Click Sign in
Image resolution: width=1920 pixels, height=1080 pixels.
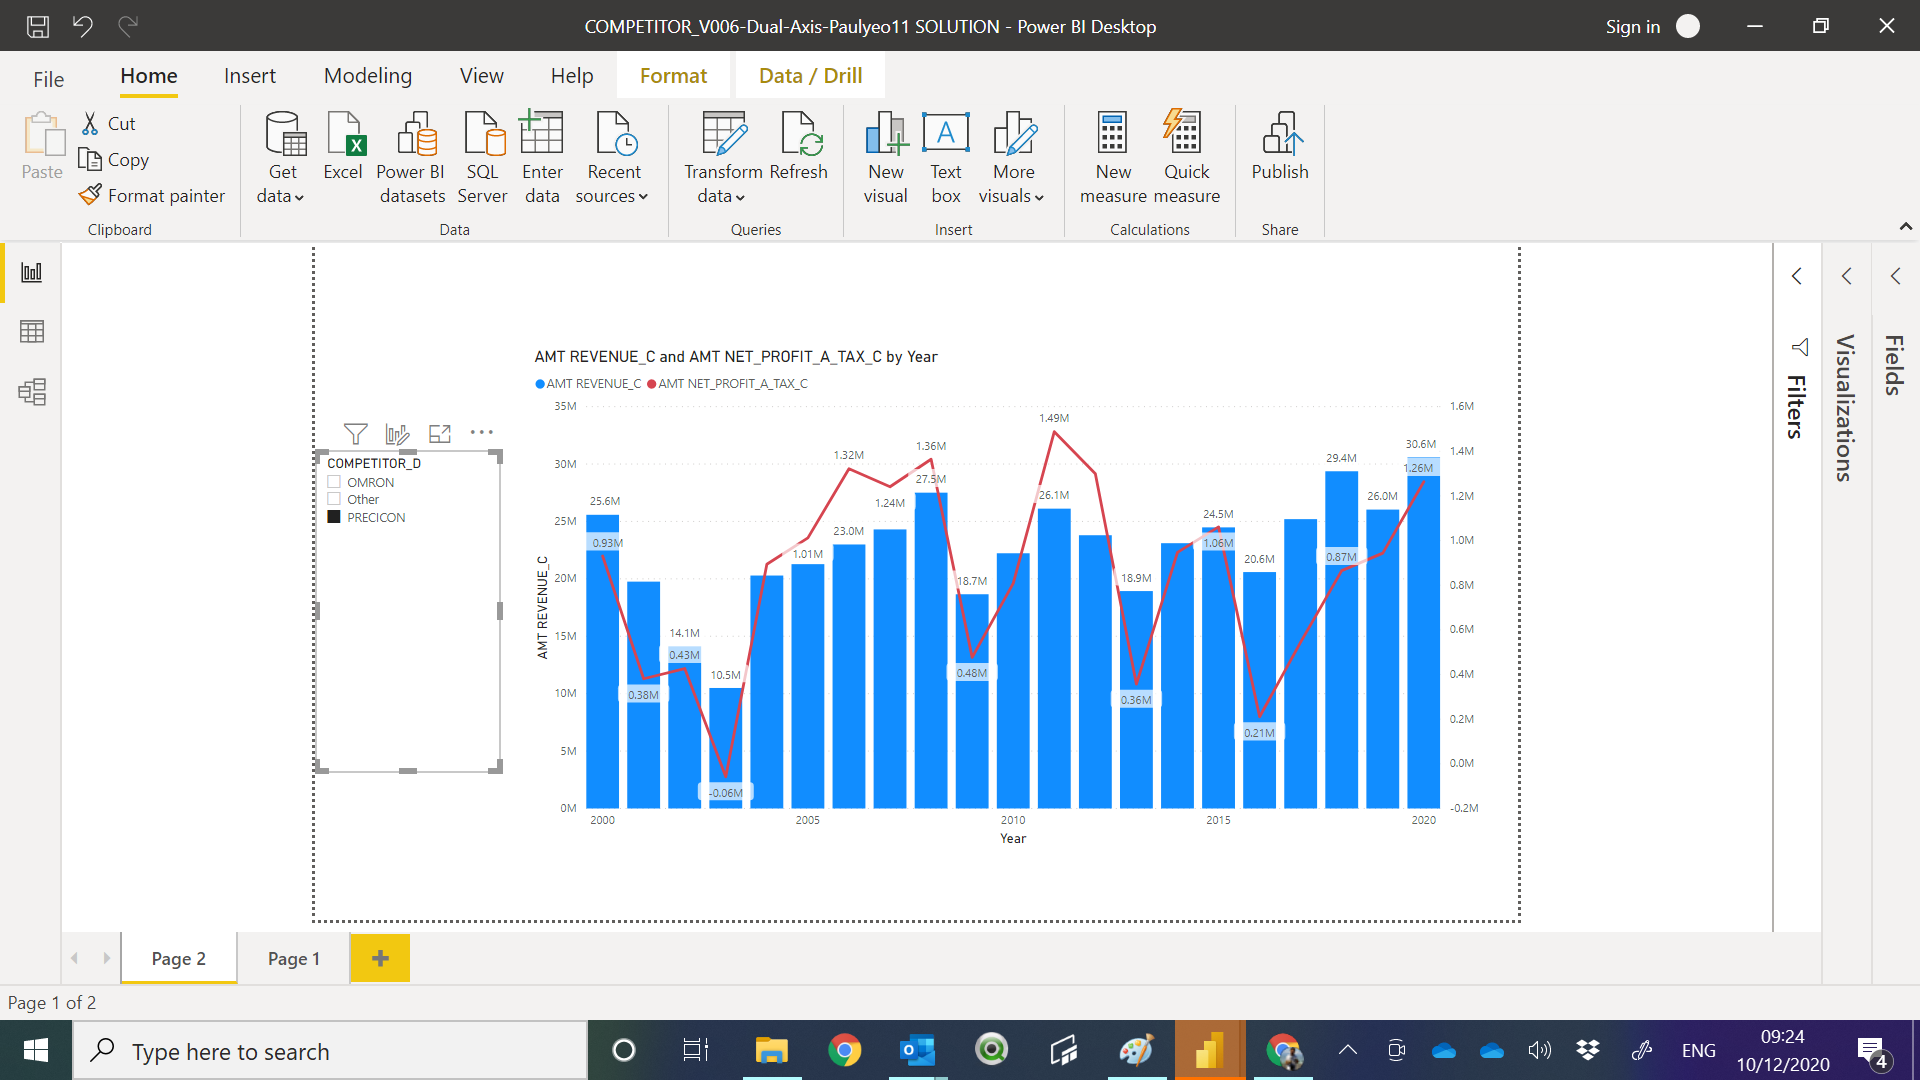pyautogui.click(x=1633, y=27)
